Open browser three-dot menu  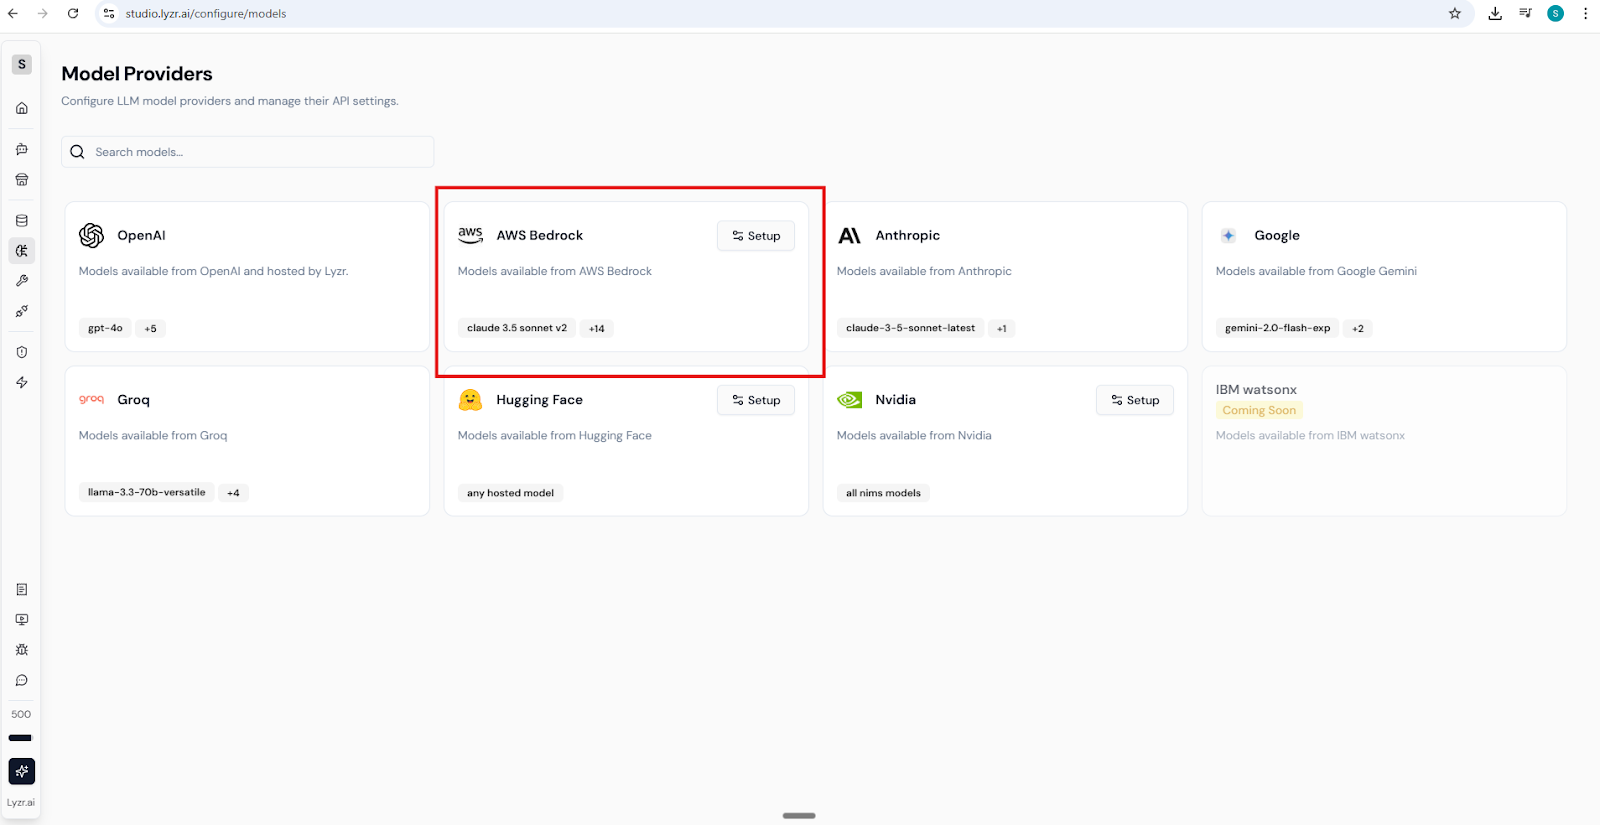(1585, 13)
